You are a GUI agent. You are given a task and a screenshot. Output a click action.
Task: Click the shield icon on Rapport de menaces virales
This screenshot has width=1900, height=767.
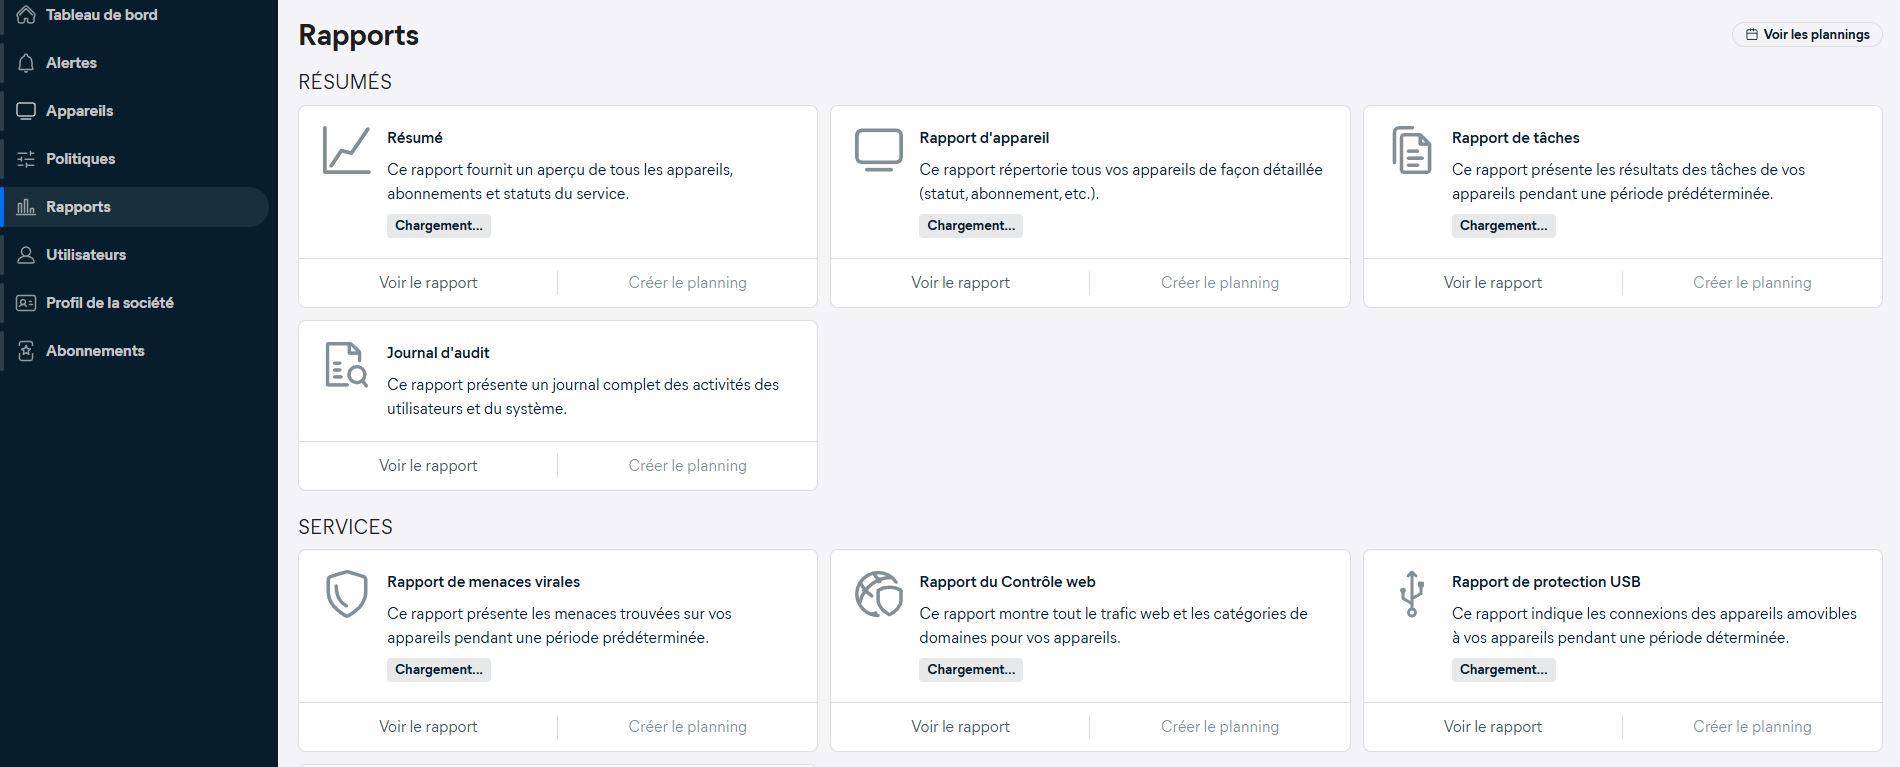coord(345,594)
